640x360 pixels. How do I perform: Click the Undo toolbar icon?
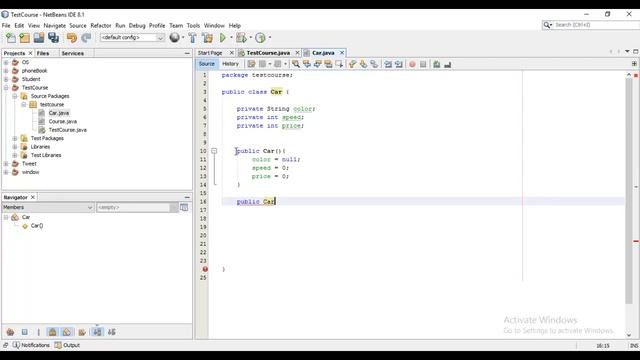[x=72, y=38]
